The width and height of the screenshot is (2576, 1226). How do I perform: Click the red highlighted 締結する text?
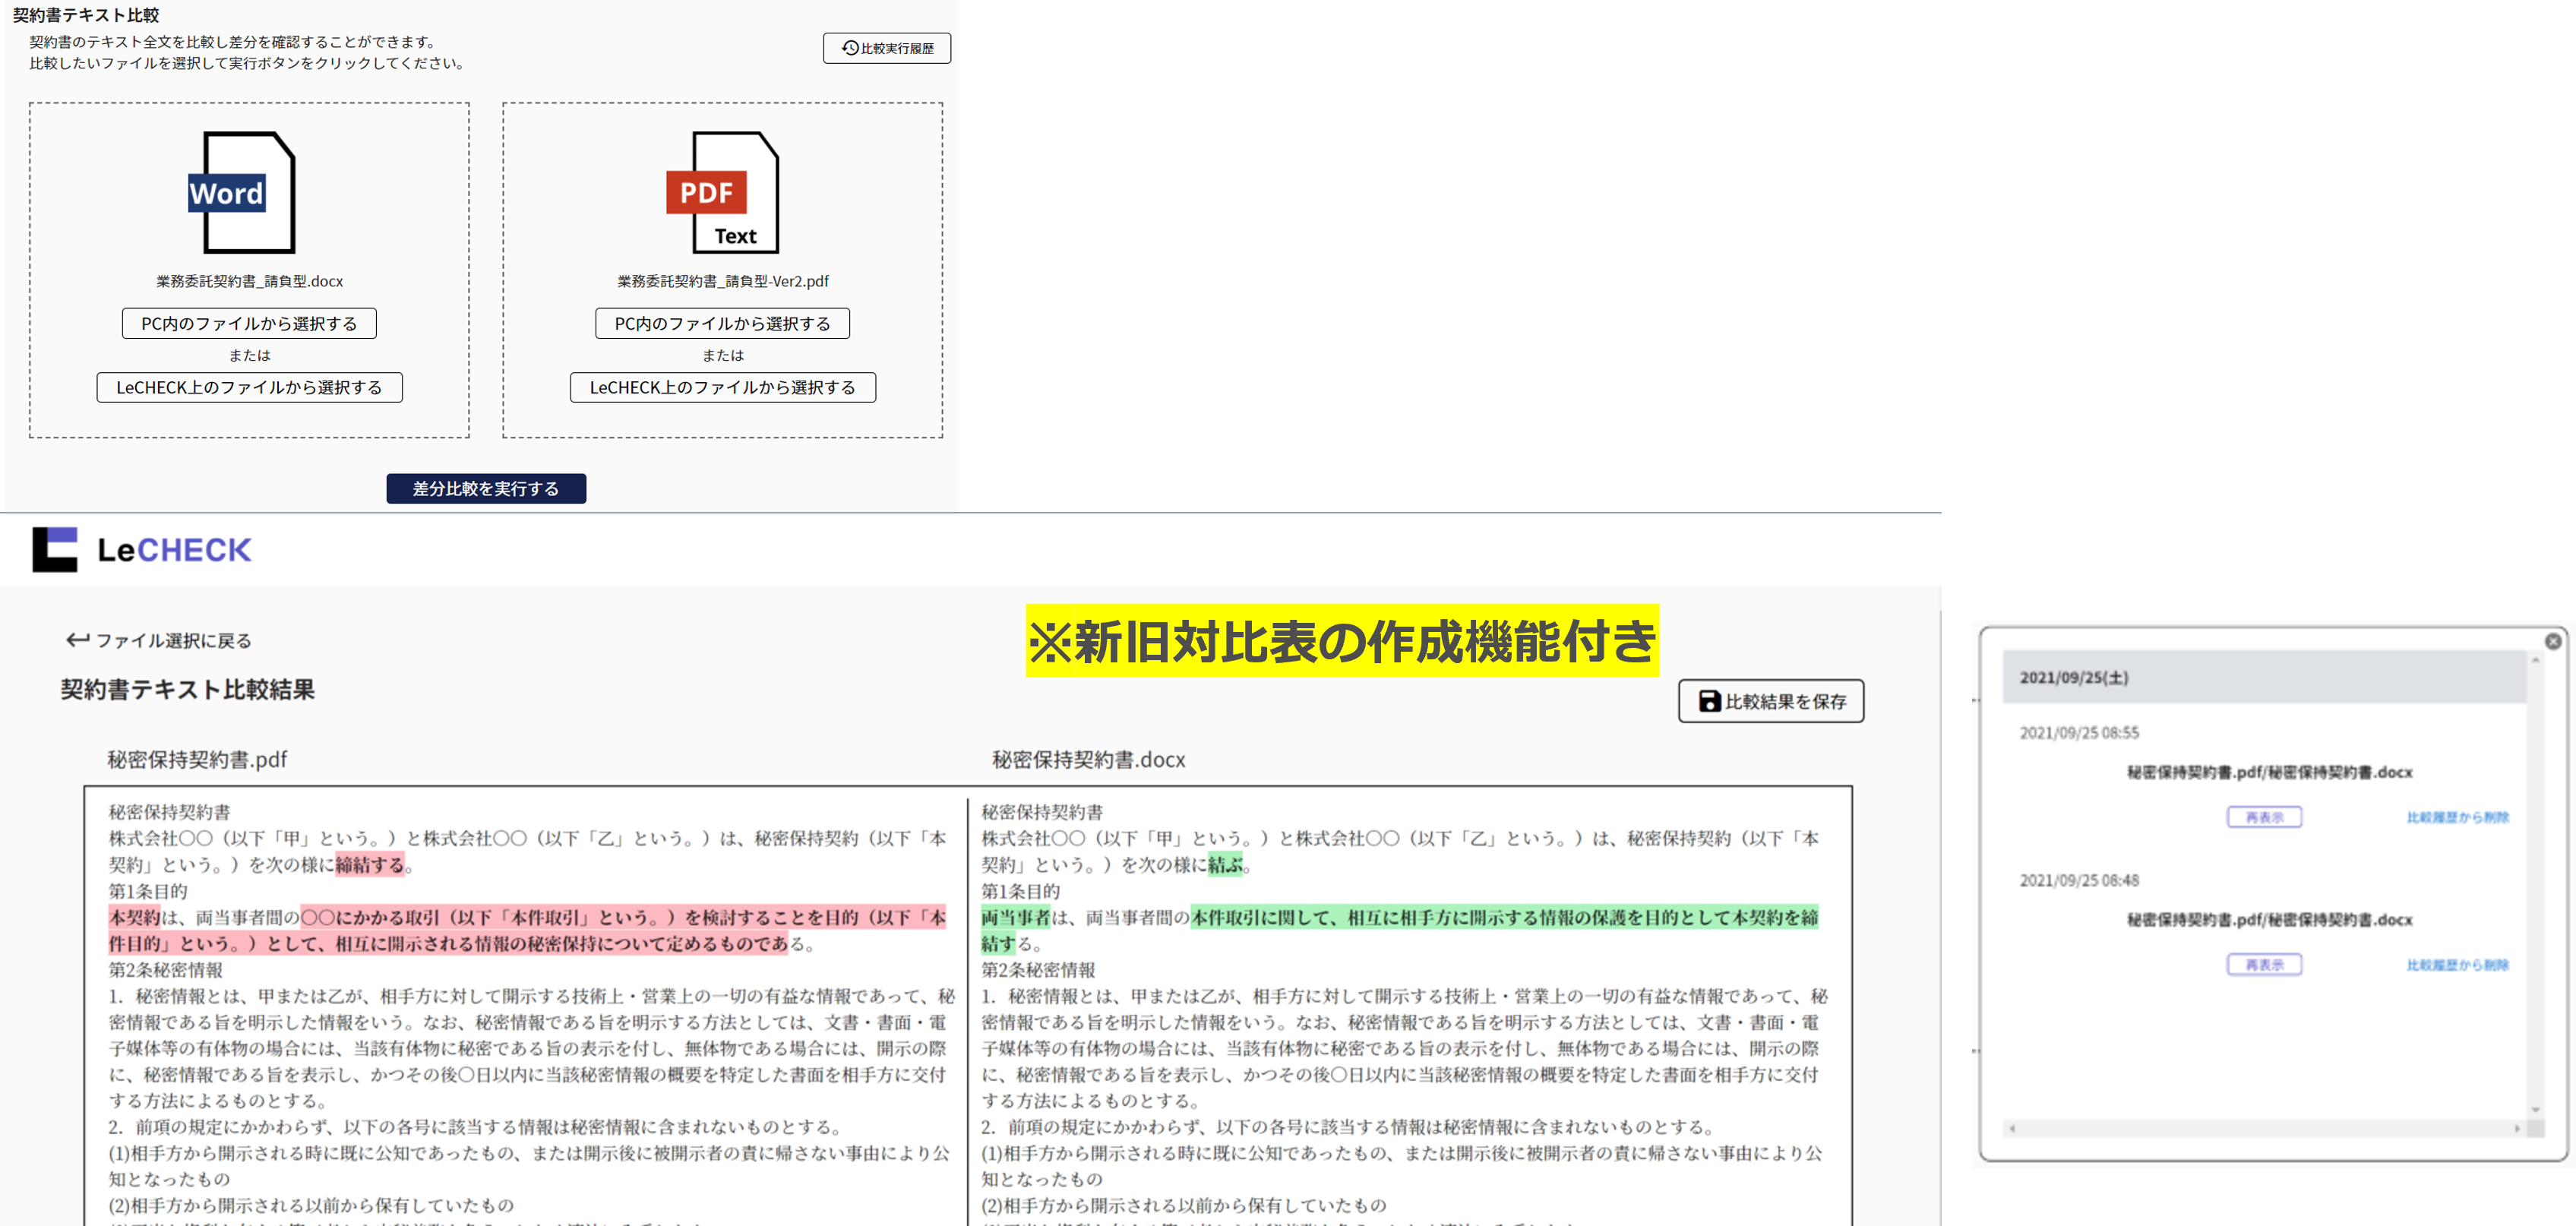coord(369,864)
